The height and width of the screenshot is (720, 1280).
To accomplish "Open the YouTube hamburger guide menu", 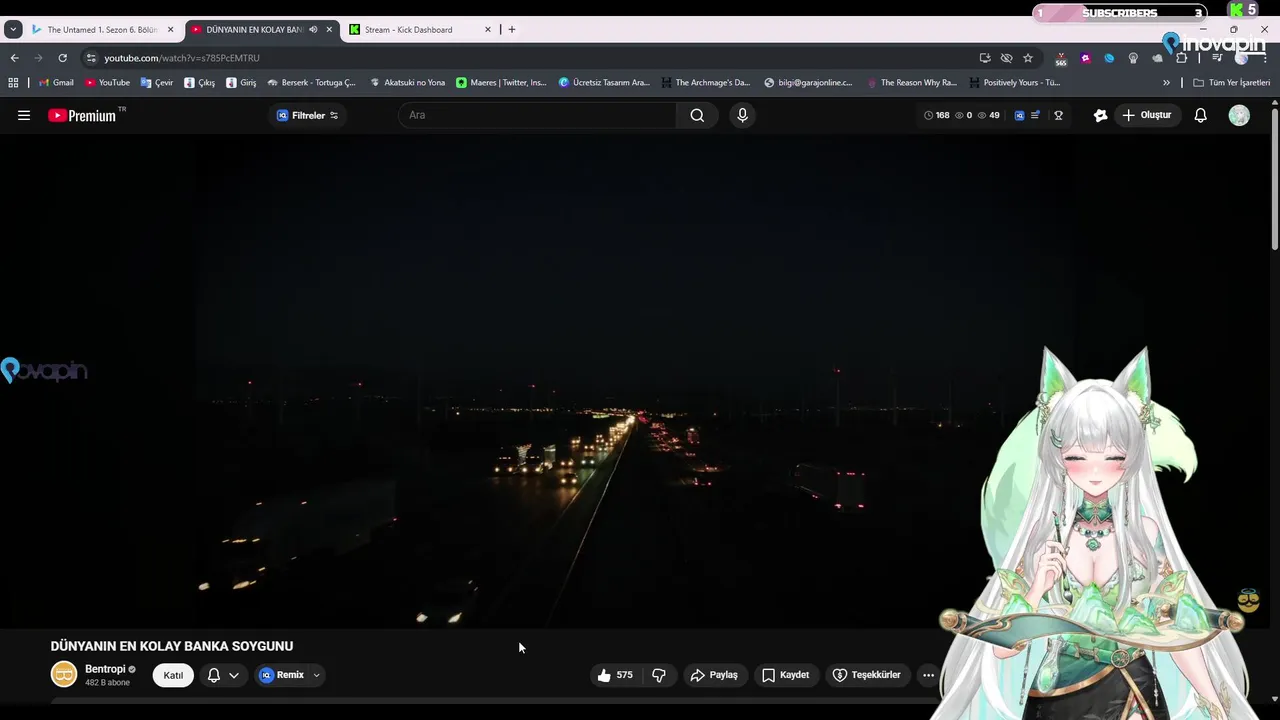I will point(24,115).
